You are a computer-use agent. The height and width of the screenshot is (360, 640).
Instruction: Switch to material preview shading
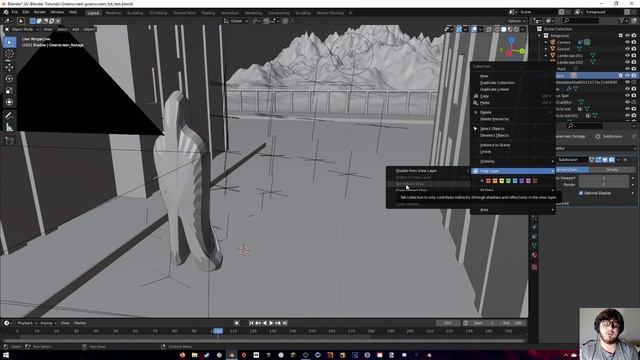coord(510,29)
